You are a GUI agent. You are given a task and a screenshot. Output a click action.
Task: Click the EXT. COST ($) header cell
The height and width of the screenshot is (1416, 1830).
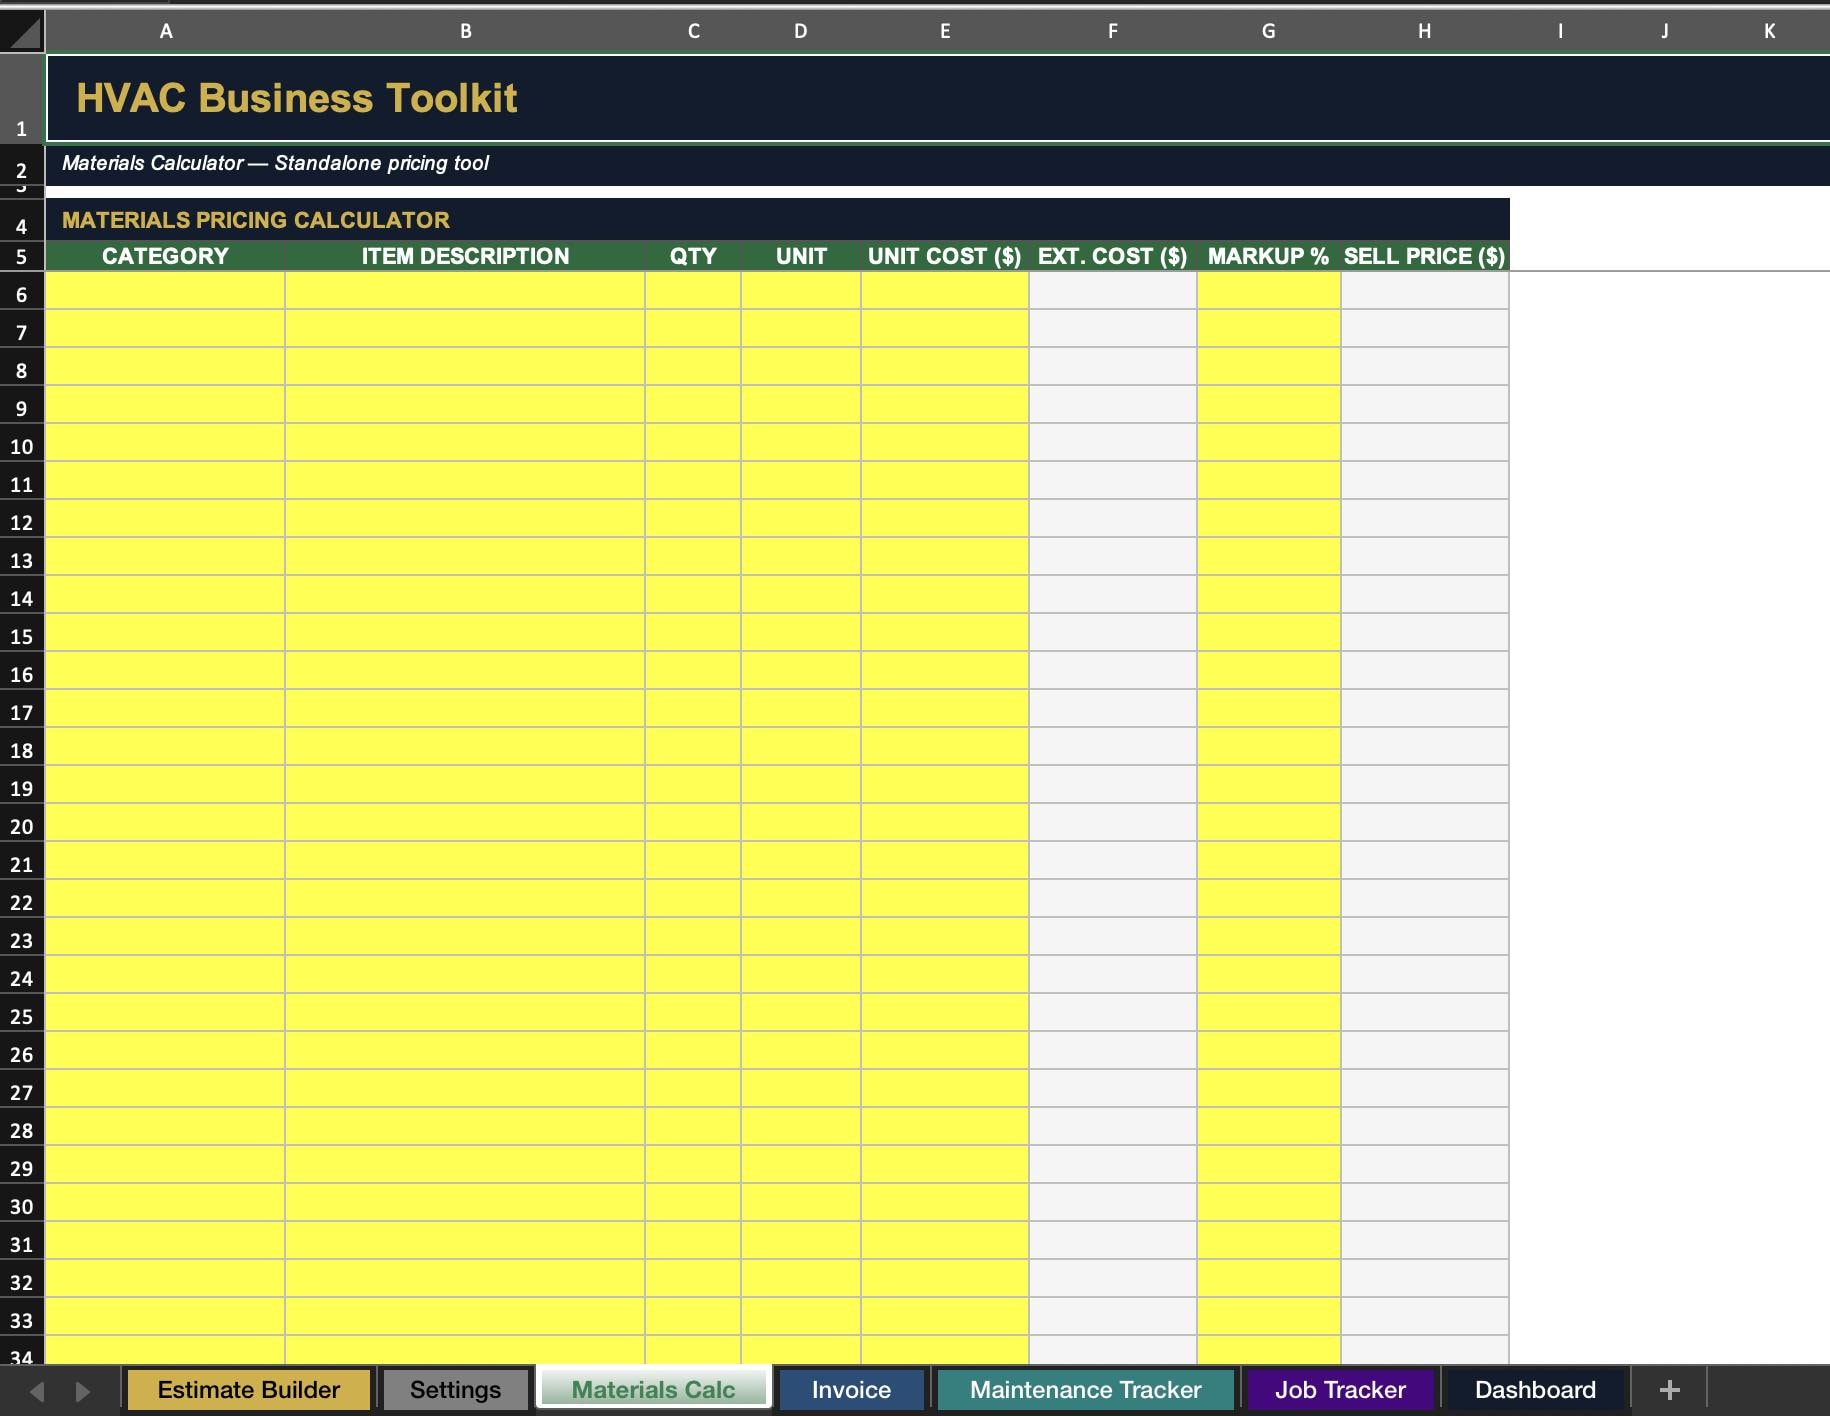(x=1112, y=256)
